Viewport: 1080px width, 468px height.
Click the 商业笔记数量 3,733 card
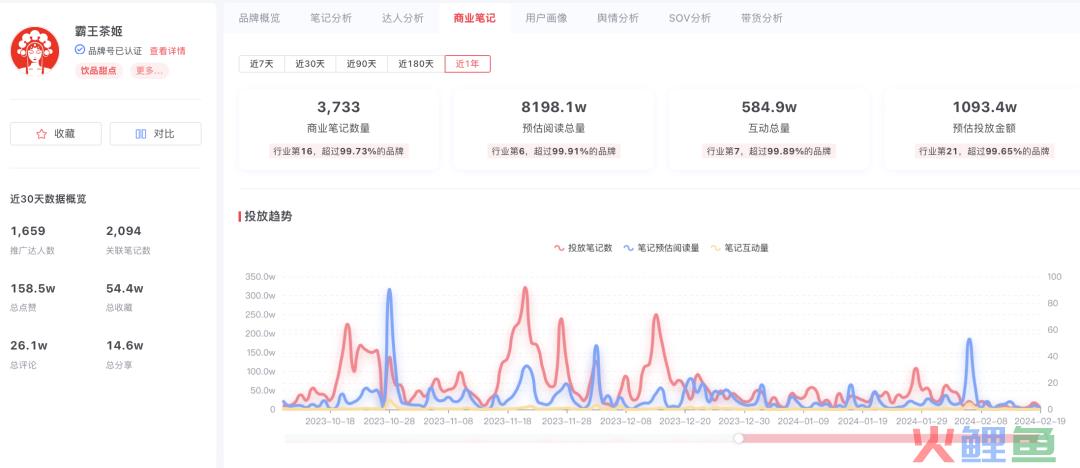pos(339,130)
